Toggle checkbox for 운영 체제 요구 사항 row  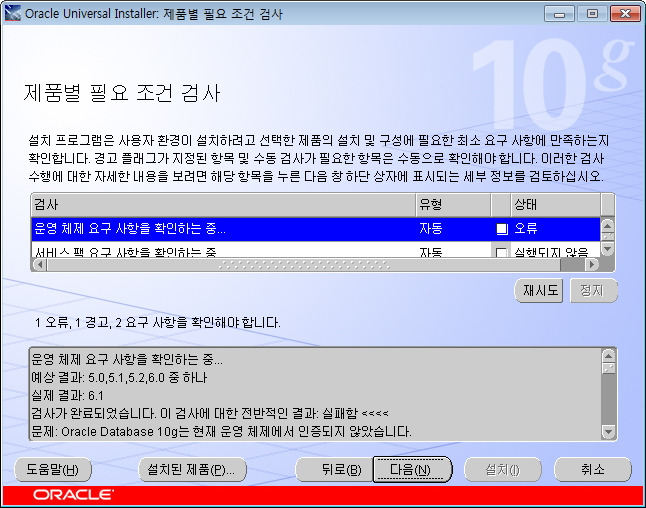coord(502,229)
